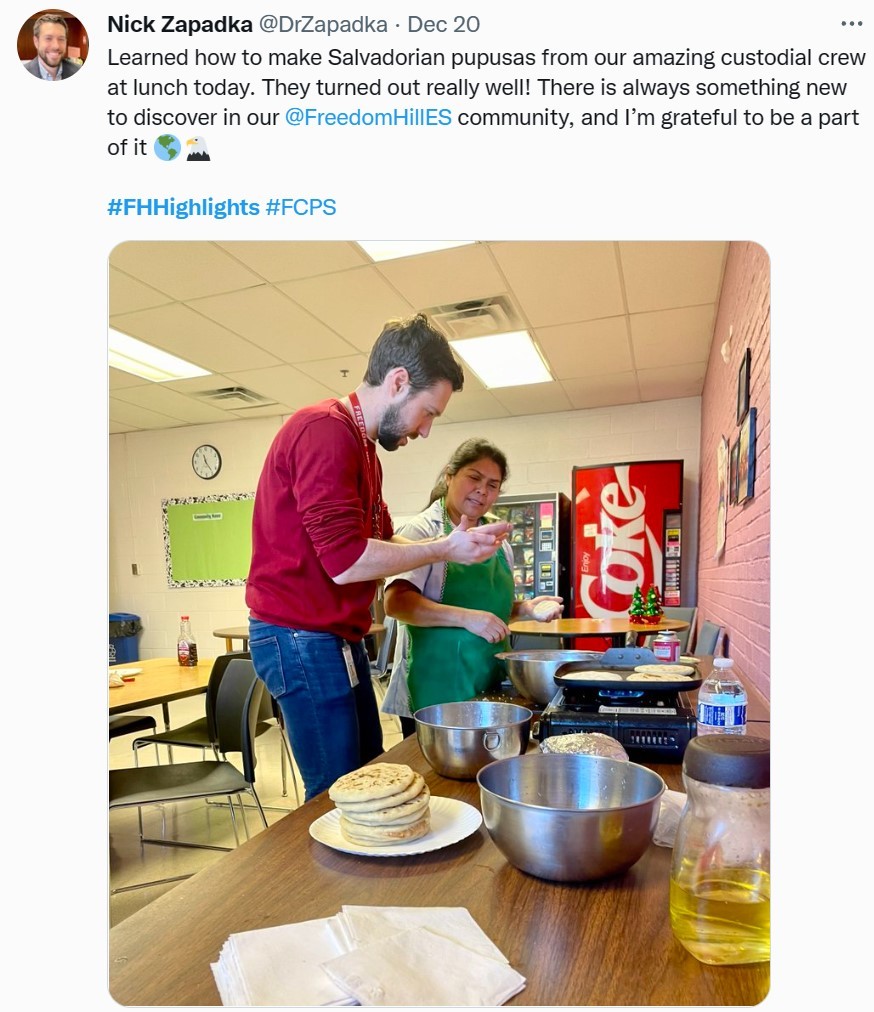Click the tweet body text

click(484, 103)
